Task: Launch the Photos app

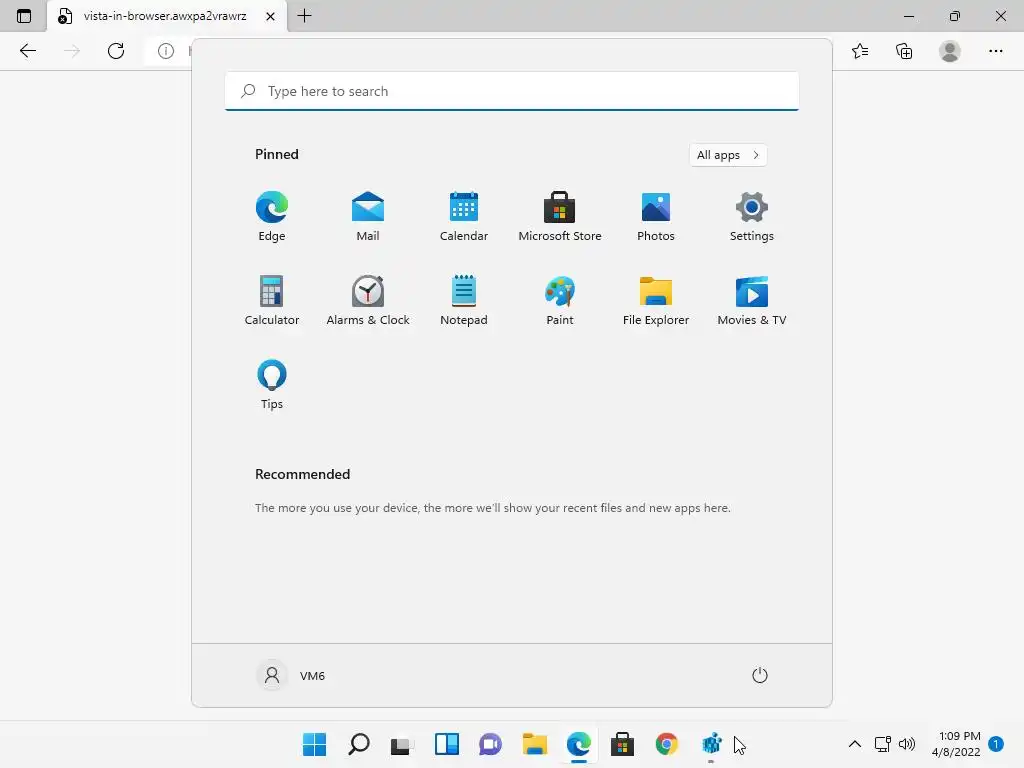Action: pyautogui.click(x=656, y=216)
